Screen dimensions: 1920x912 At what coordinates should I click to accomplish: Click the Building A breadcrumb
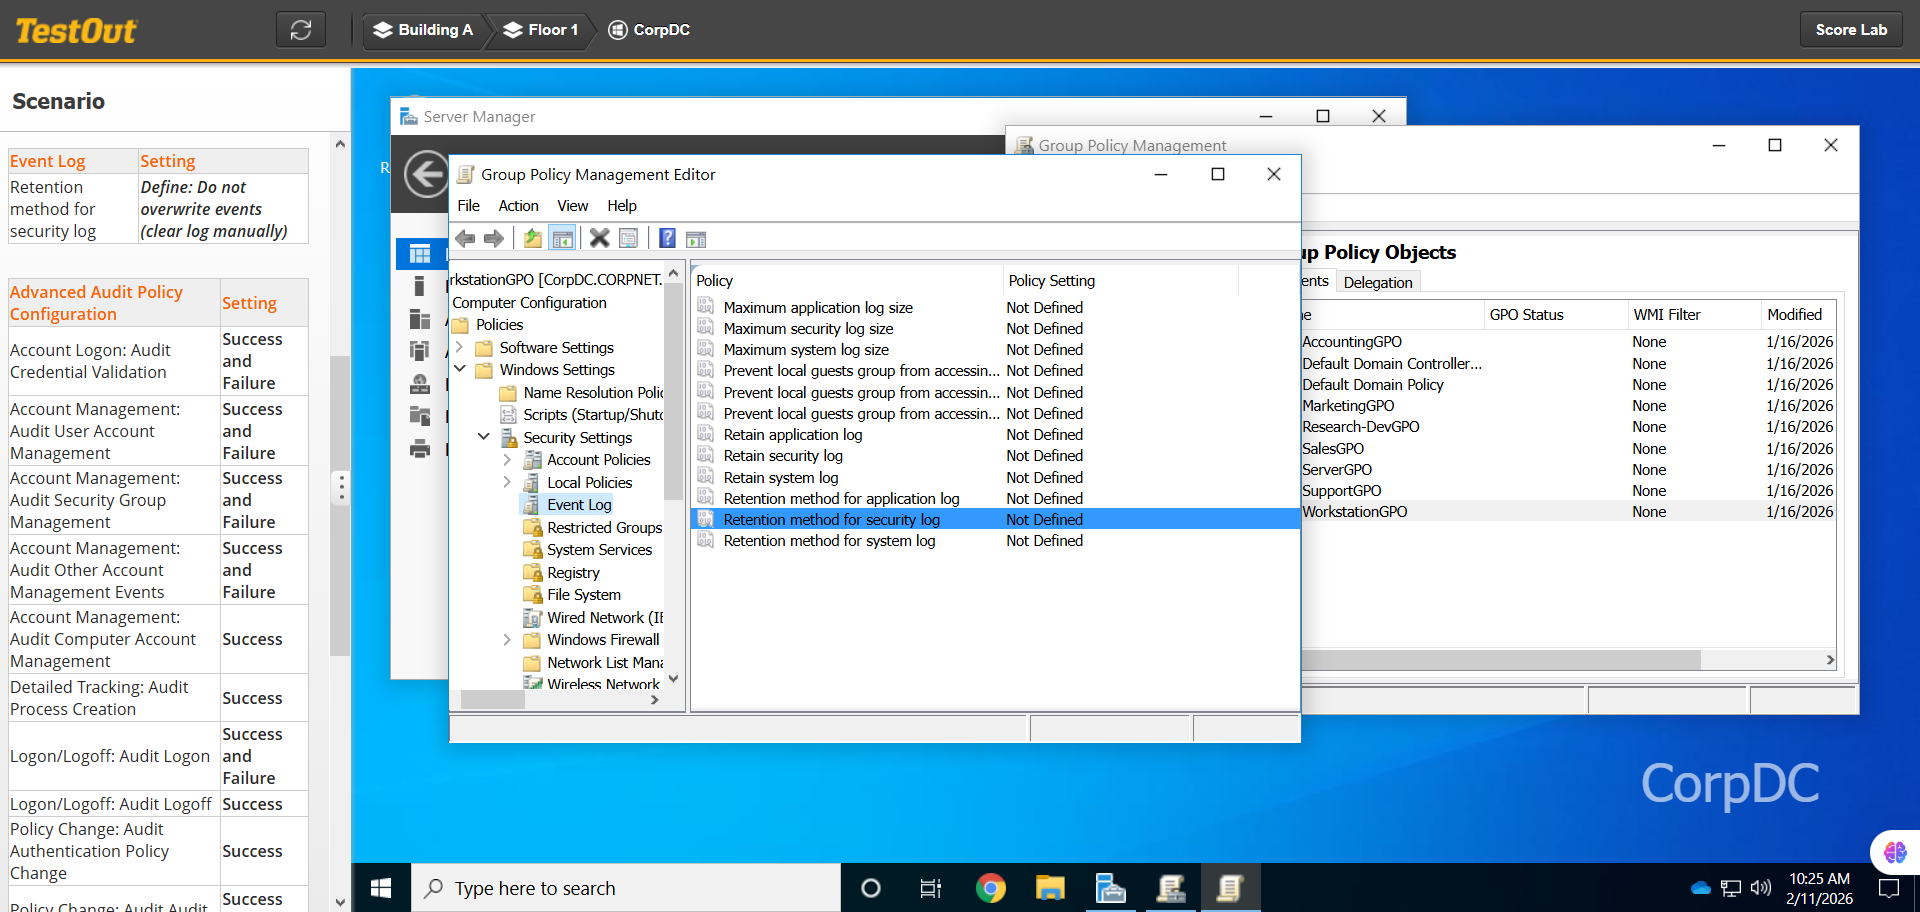tap(423, 30)
